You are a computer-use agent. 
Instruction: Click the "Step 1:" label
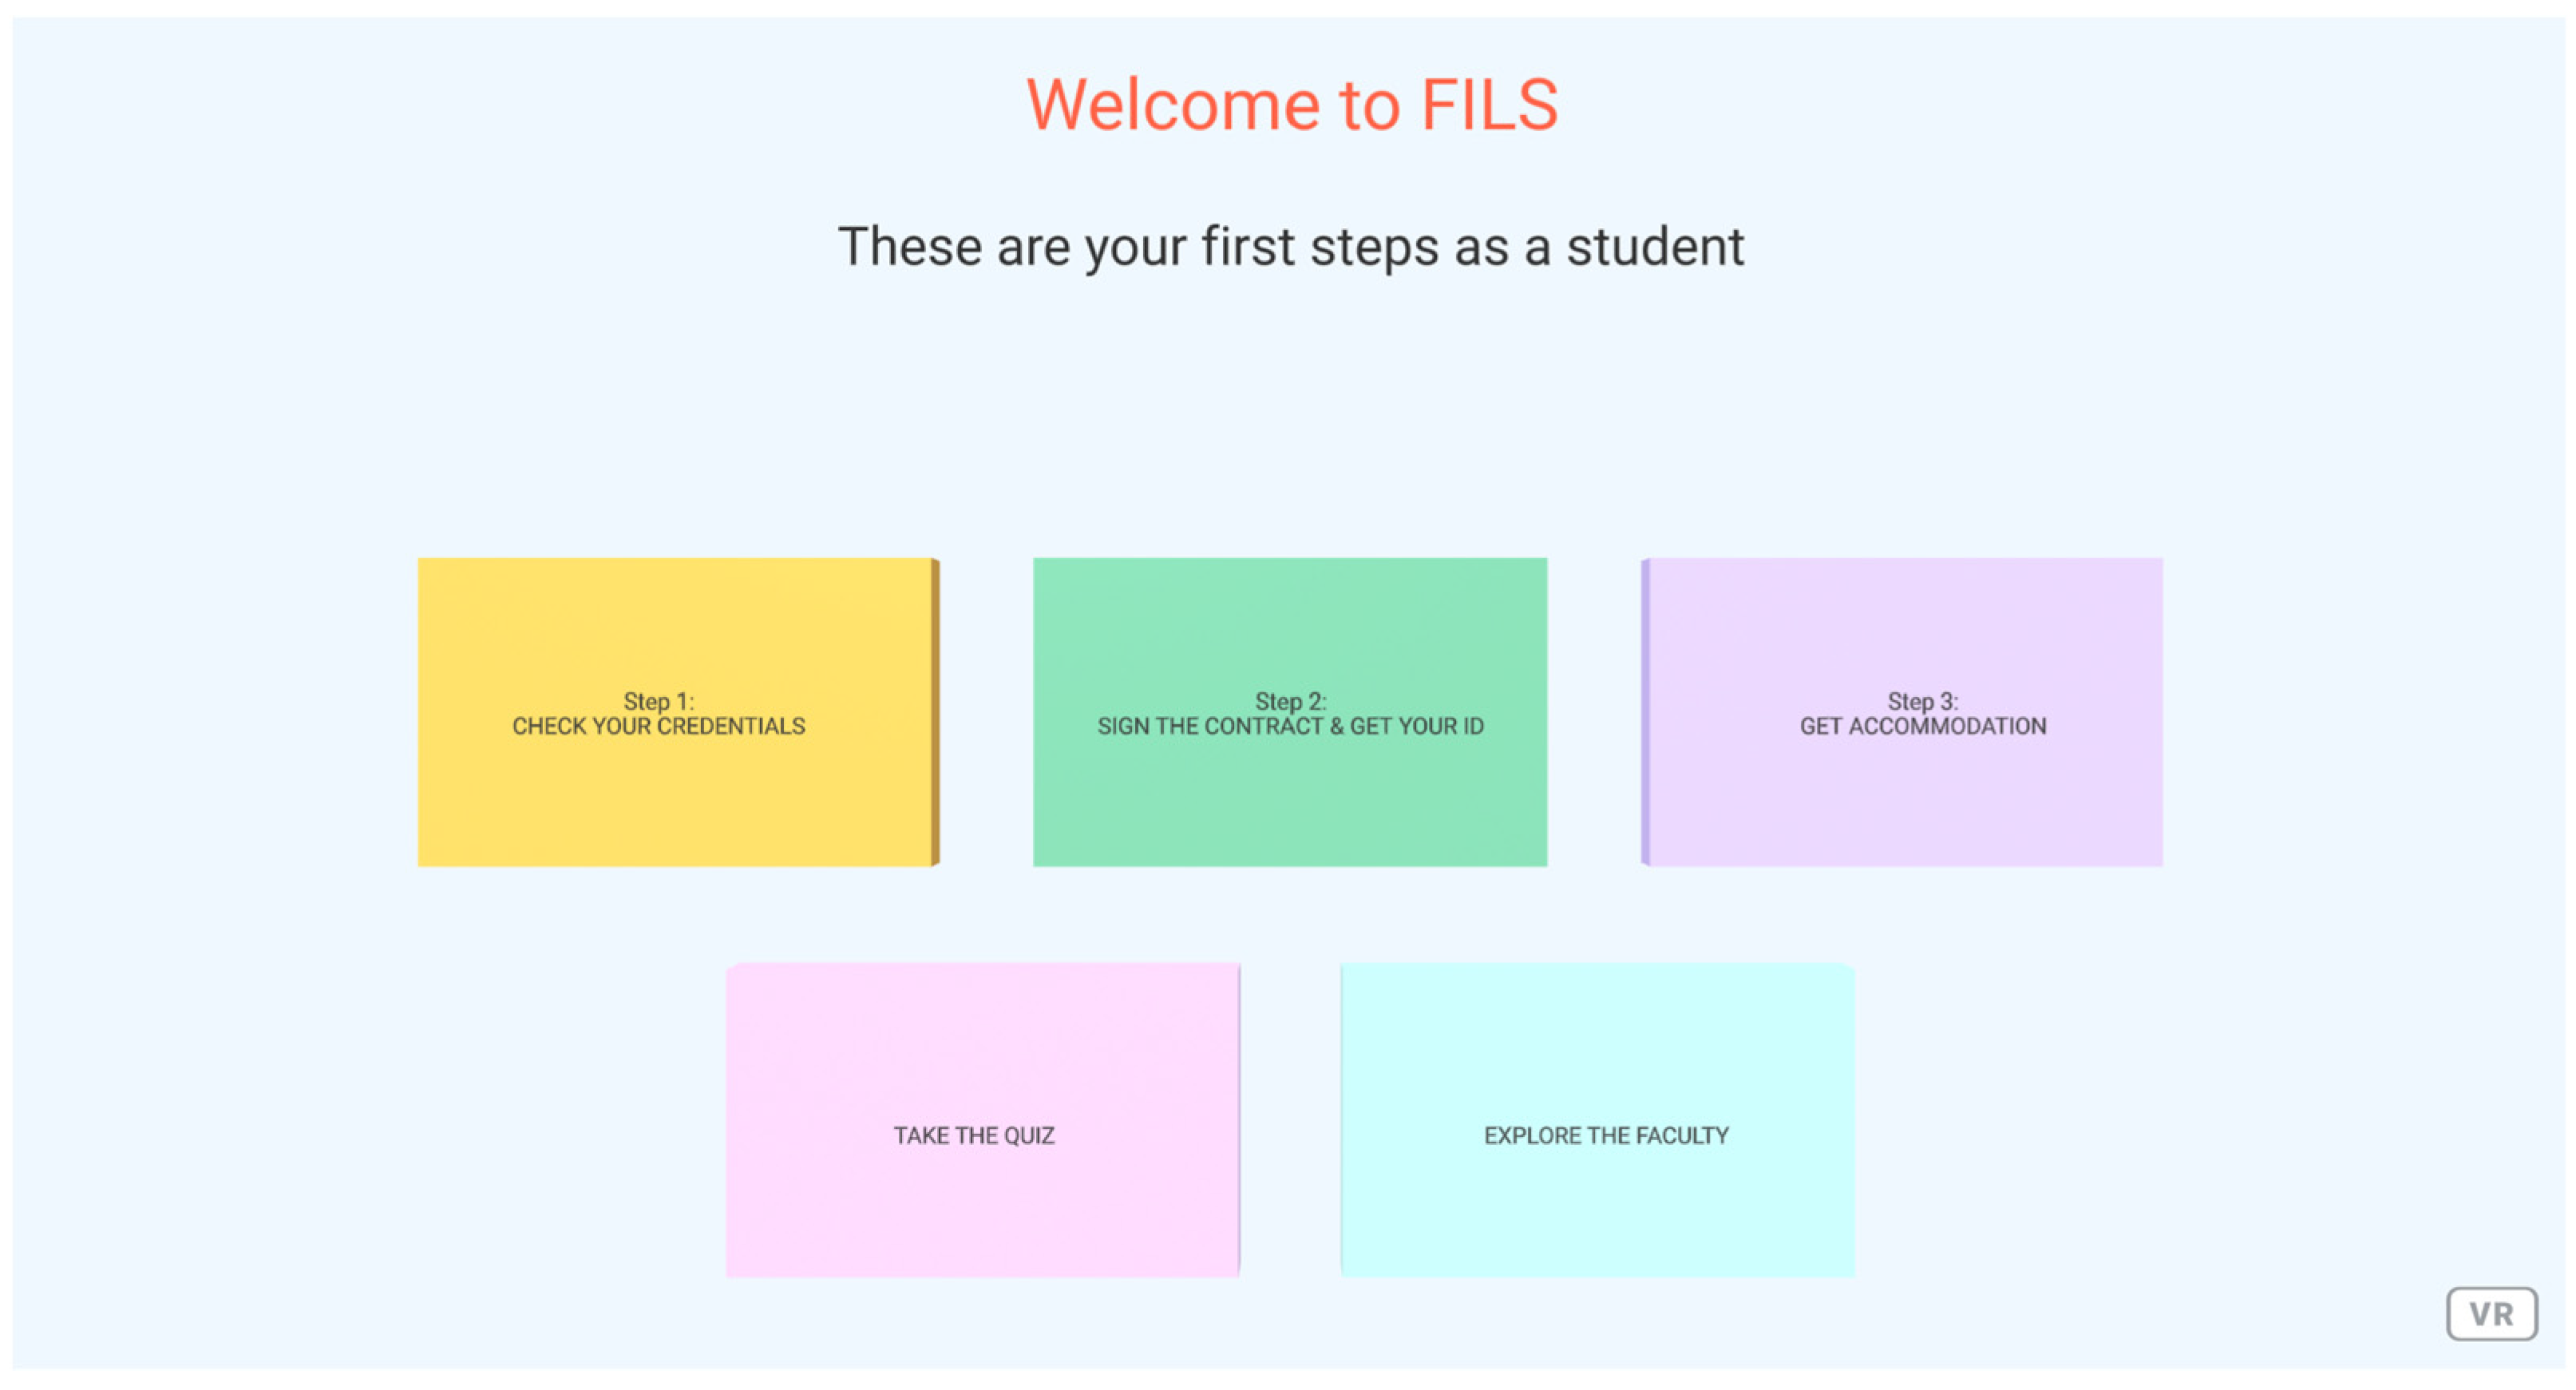click(658, 701)
